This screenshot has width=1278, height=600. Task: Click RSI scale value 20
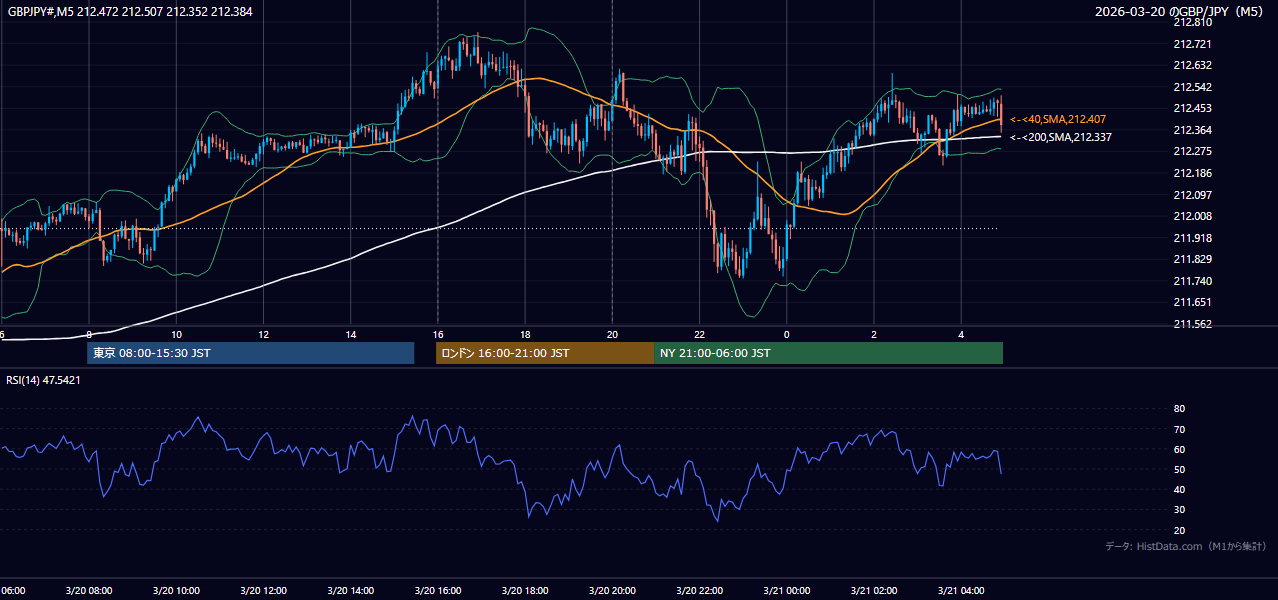click(1180, 530)
